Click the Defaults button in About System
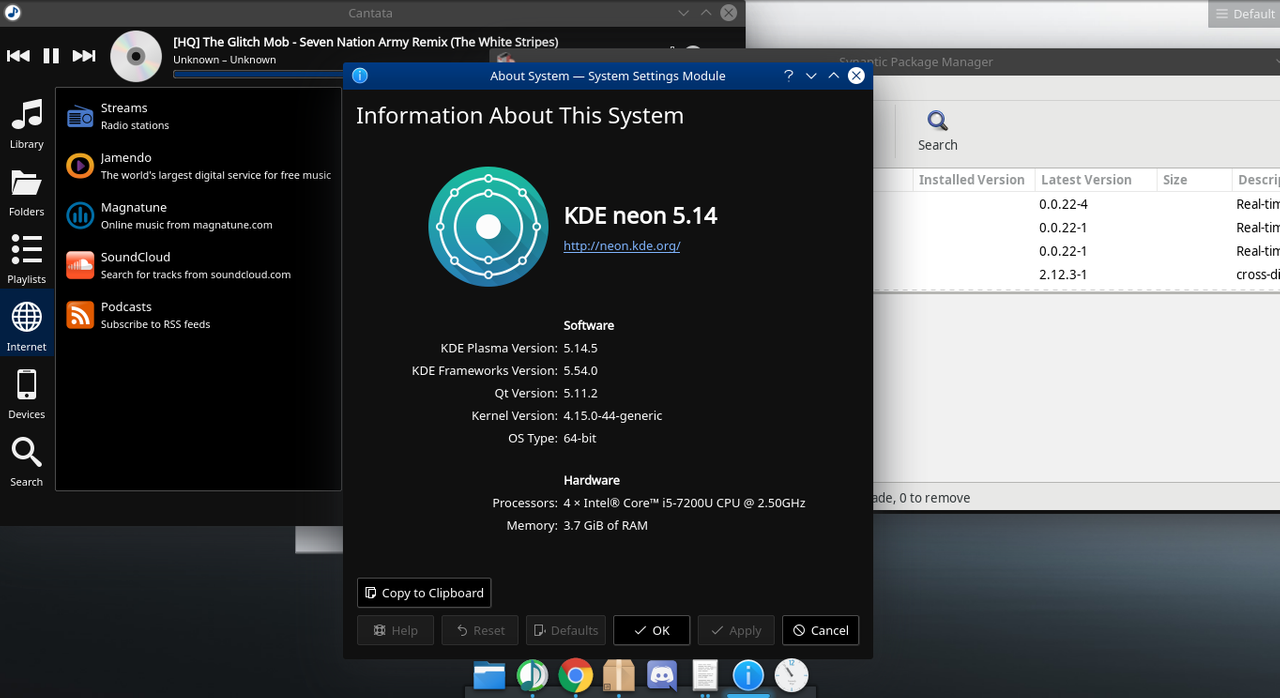The width and height of the screenshot is (1280, 698). click(566, 630)
